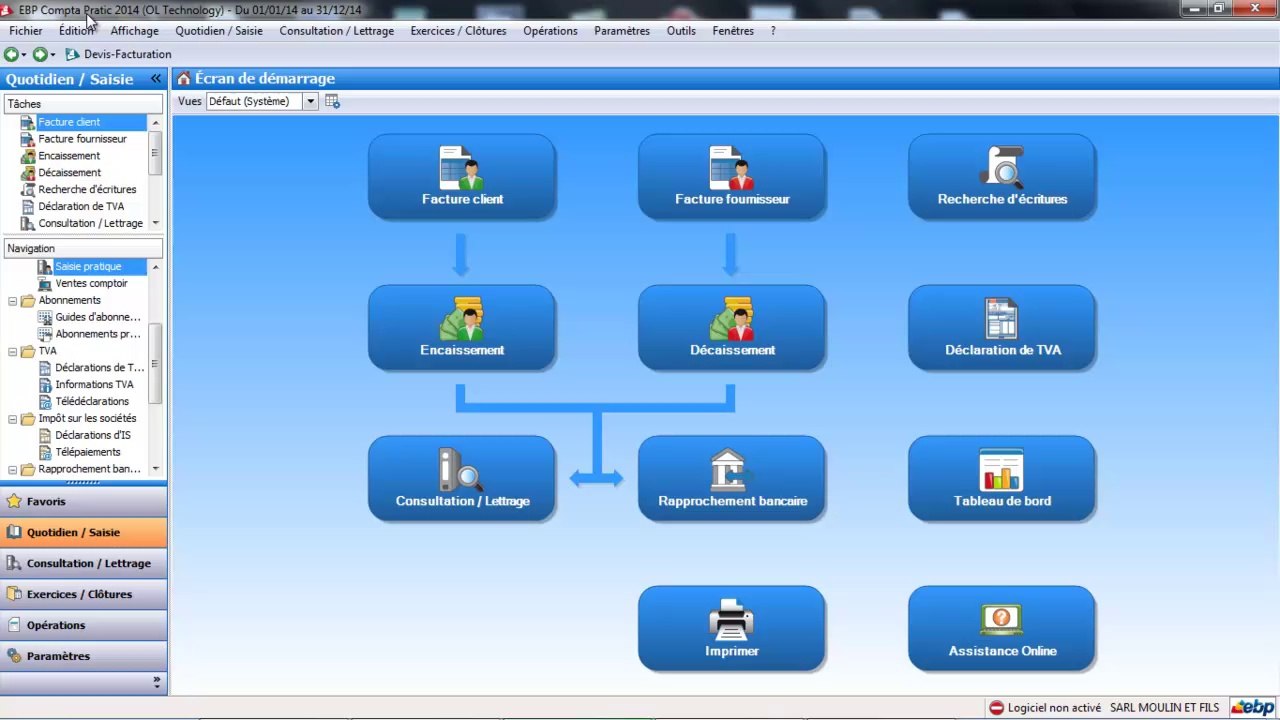Screen dimensions: 1280x720
Task: Open Télédéclarations tree item
Action: (92, 401)
